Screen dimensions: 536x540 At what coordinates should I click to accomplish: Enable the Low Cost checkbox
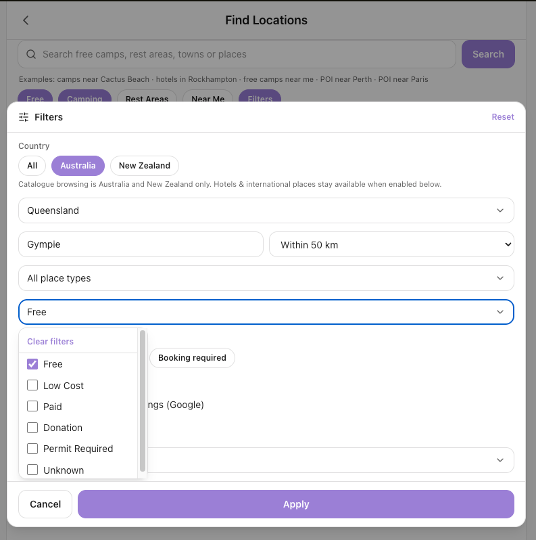click(x=32, y=385)
